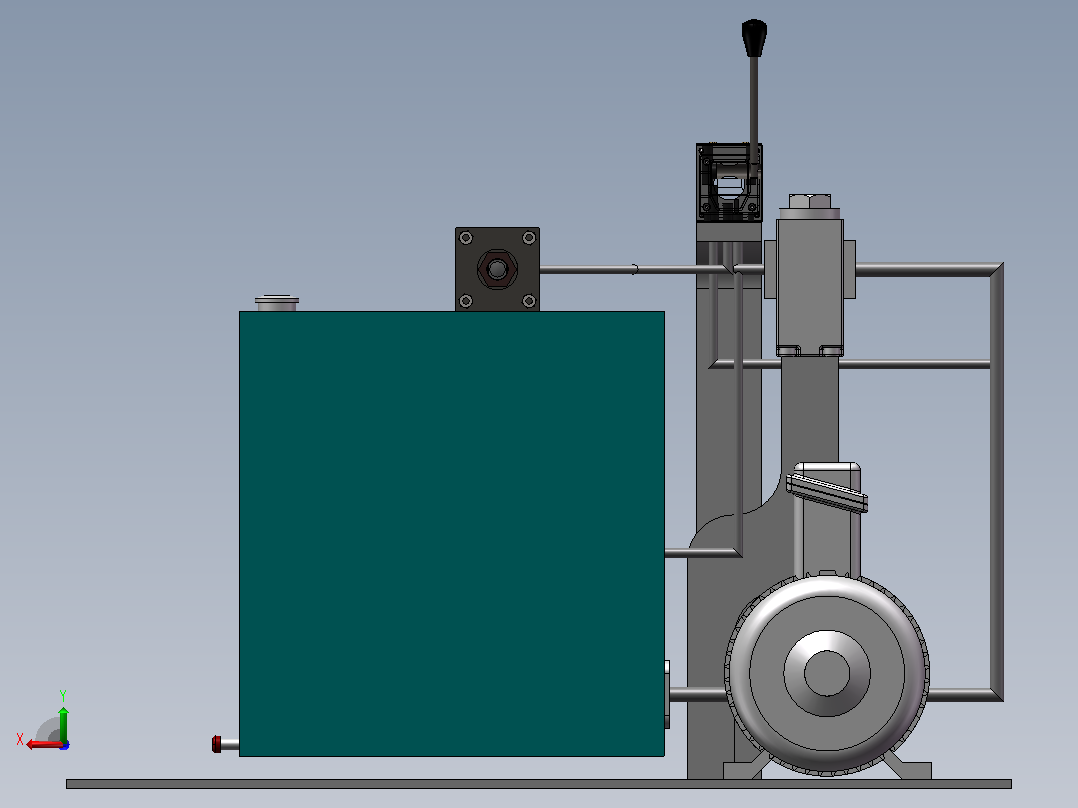Image resolution: width=1078 pixels, height=808 pixels.
Task: Select the teal oil tank body
Action: [x=452, y=534]
